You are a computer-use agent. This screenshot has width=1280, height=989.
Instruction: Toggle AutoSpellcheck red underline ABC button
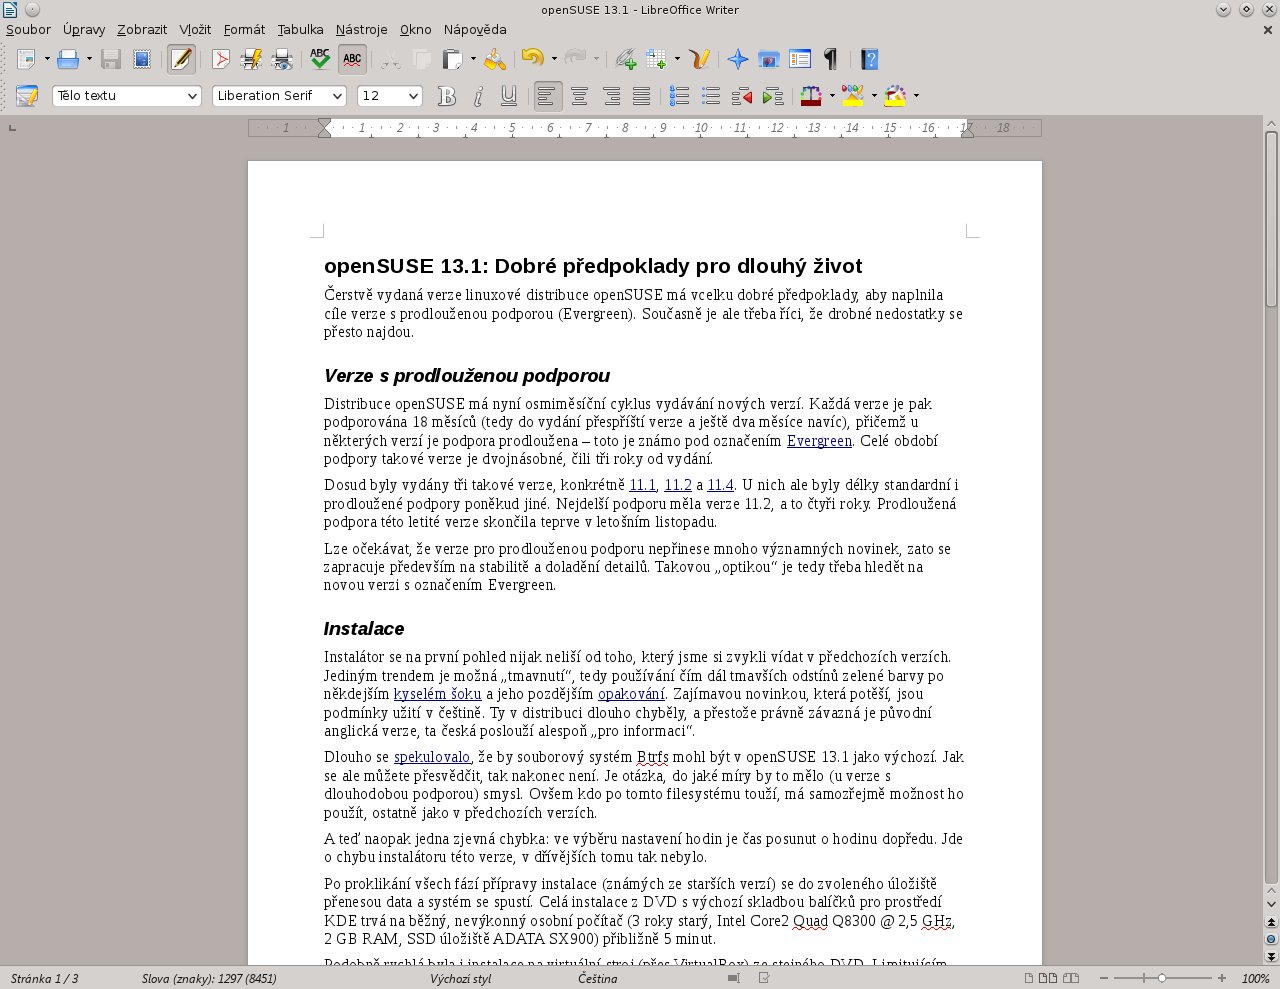352,59
